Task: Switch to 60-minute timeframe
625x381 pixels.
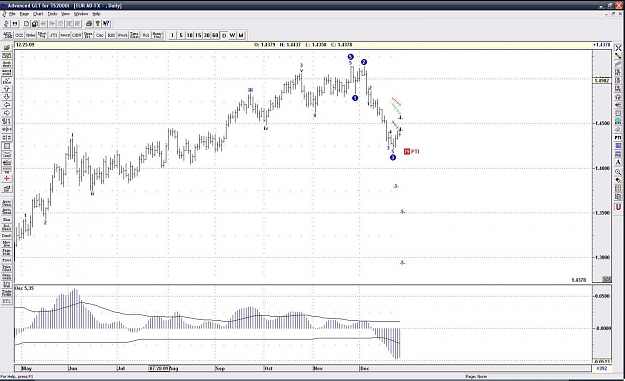Action: (x=215, y=35)
